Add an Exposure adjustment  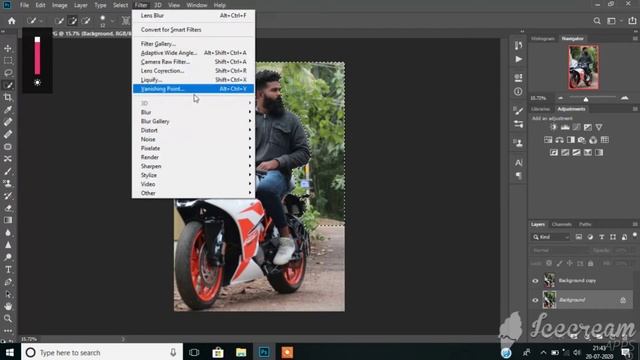click(587, 127)
